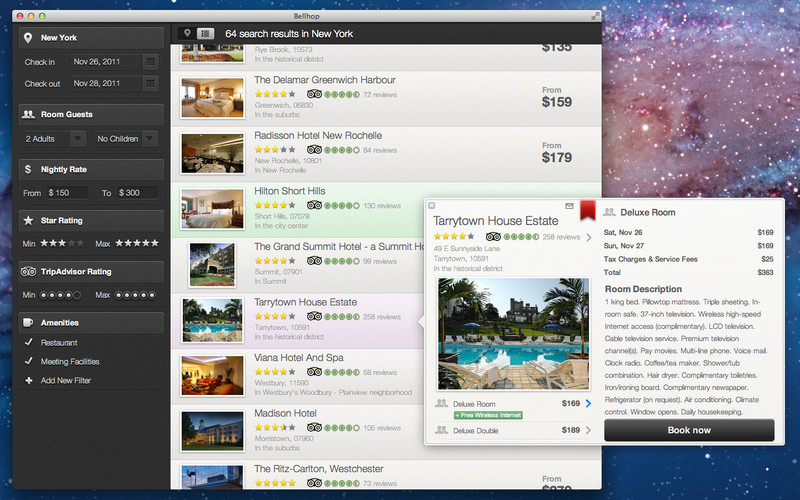Select The Grand Summit Hotel result
800x500 pixels.
tap(298, 265)
